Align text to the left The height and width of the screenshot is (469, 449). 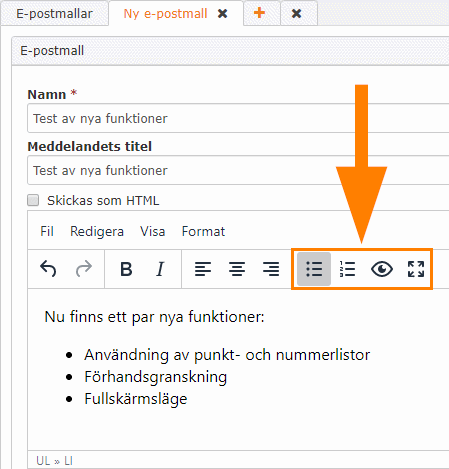point(203,269)
